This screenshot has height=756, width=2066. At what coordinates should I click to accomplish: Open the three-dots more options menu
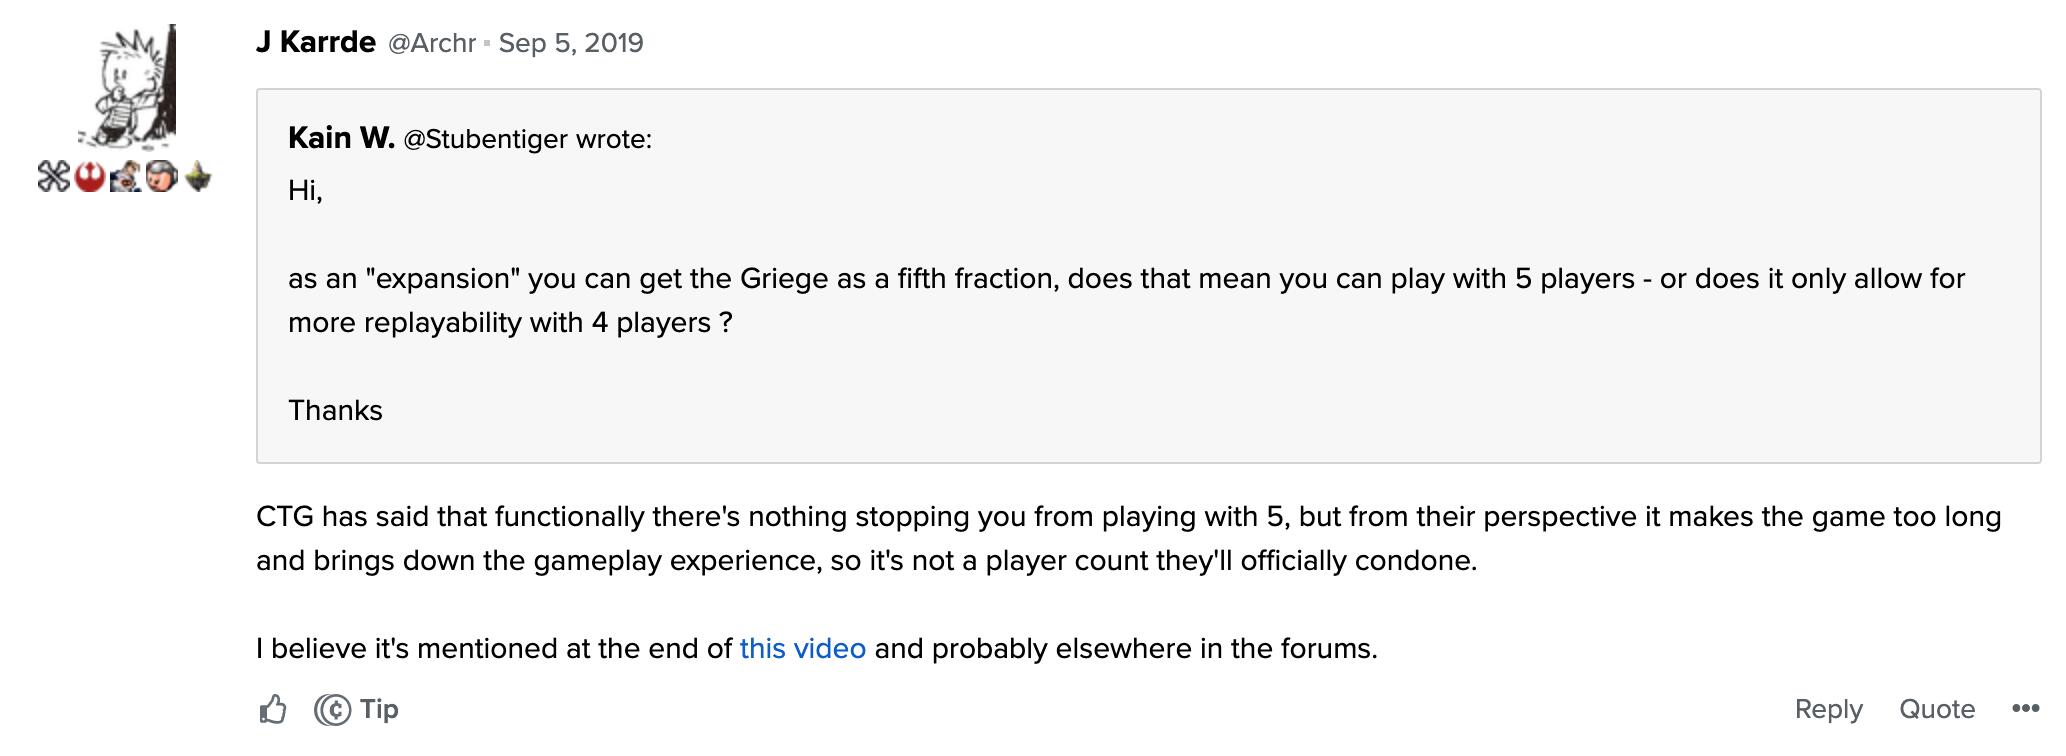[x=2025, y=708]
